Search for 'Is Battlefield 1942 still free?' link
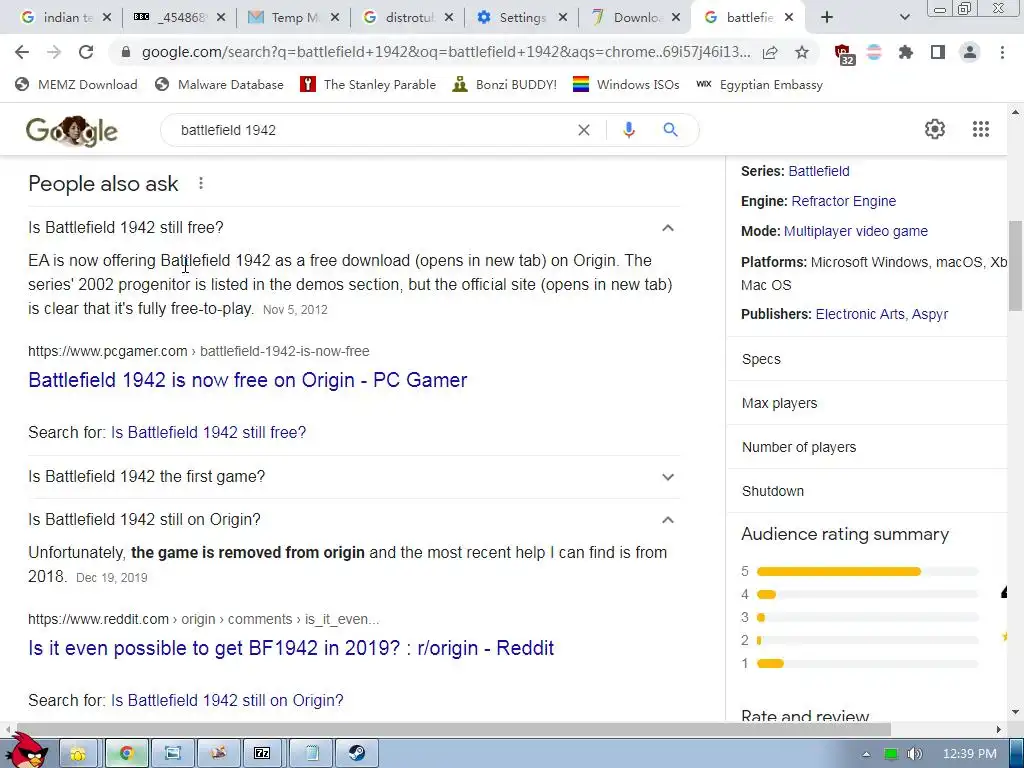 click(x=208, y=432)
